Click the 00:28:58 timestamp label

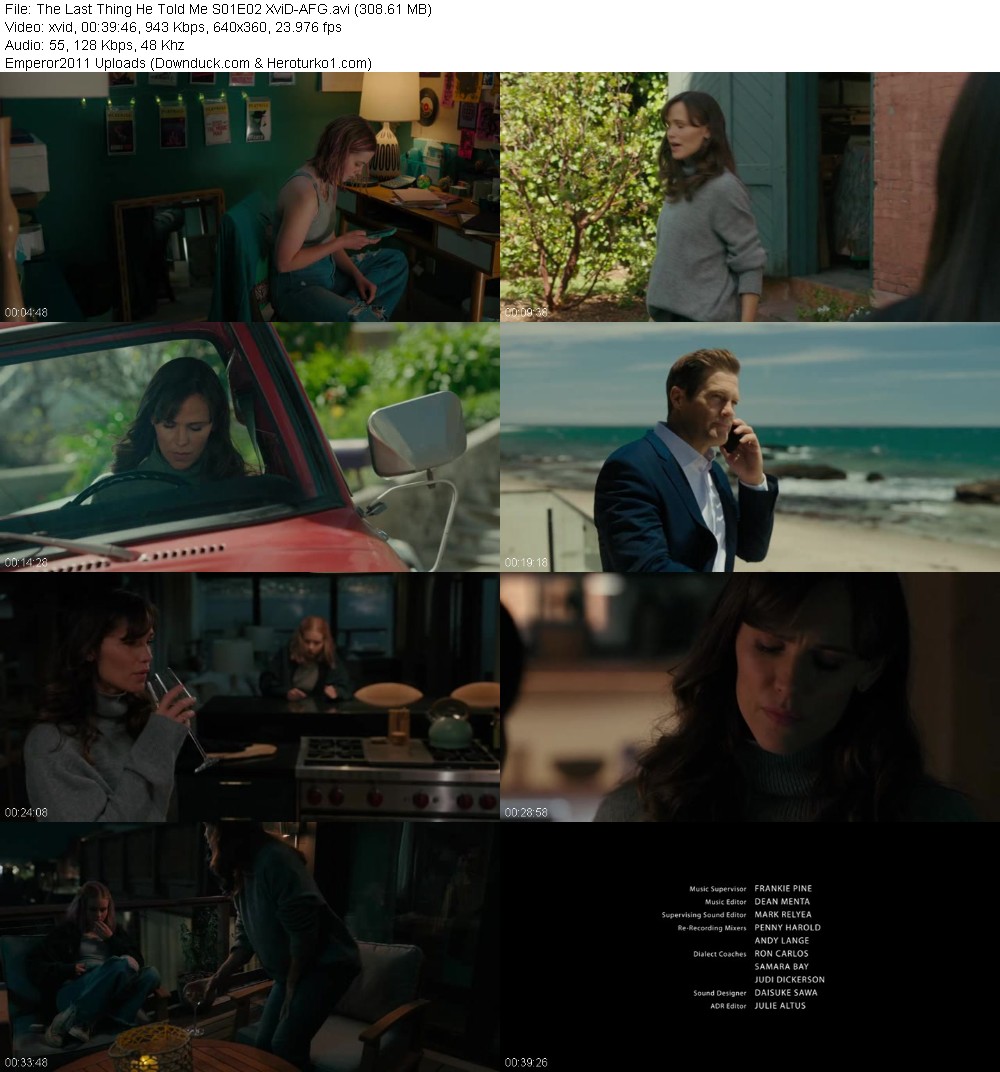pyautogui.click(x=526, y=813)
